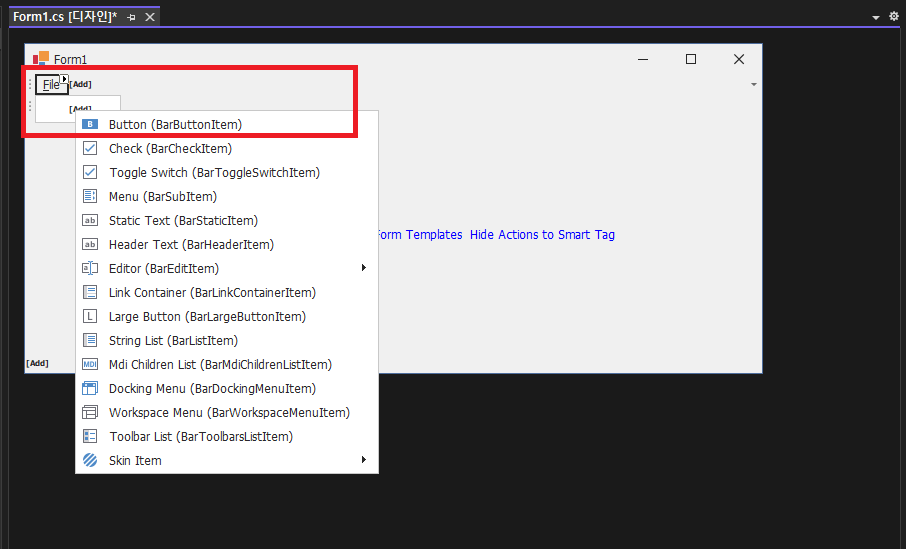Click the Docking Menu icon
Screen dimensions: 906x549
(x=90, y=388)
